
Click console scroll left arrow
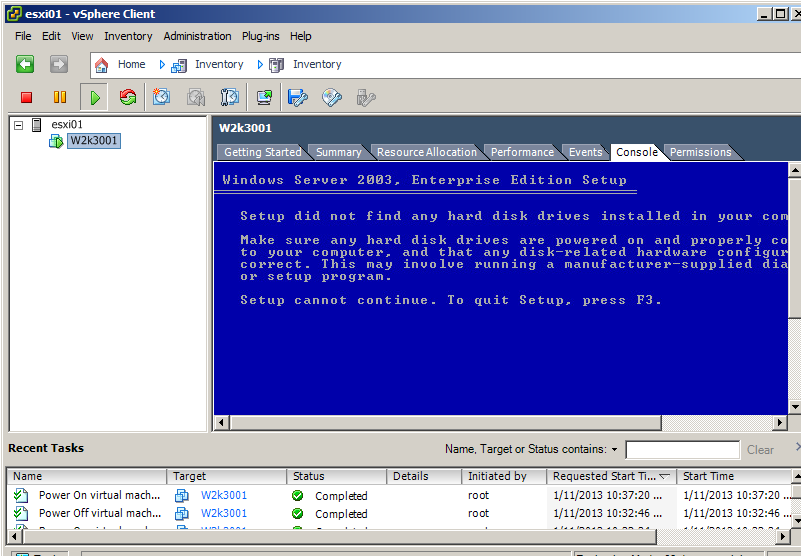[221, 422]
